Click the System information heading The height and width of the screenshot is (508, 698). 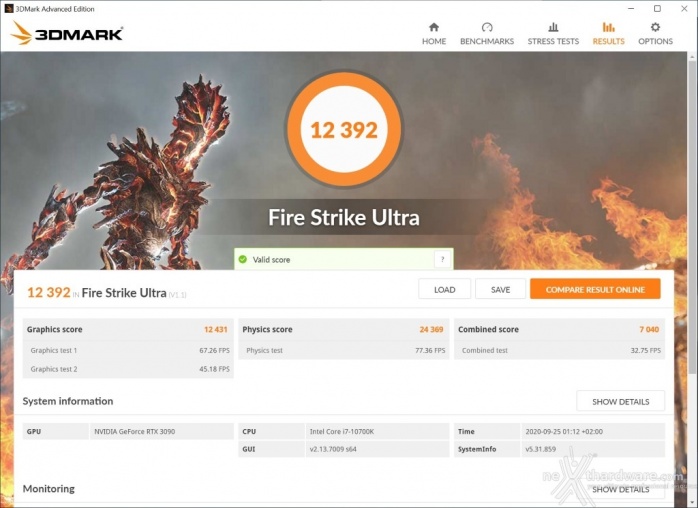pos(68,401)
